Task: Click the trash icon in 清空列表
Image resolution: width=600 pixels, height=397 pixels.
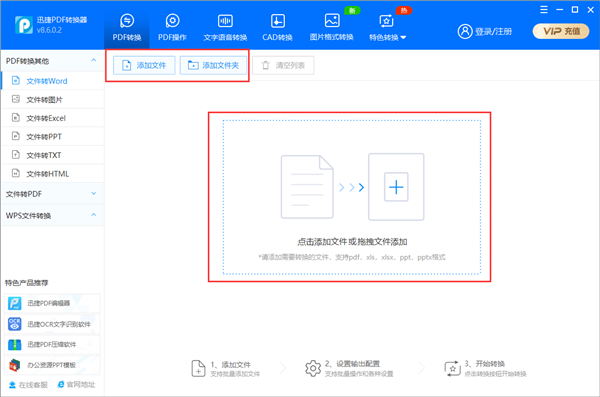Action: point(266,65)
